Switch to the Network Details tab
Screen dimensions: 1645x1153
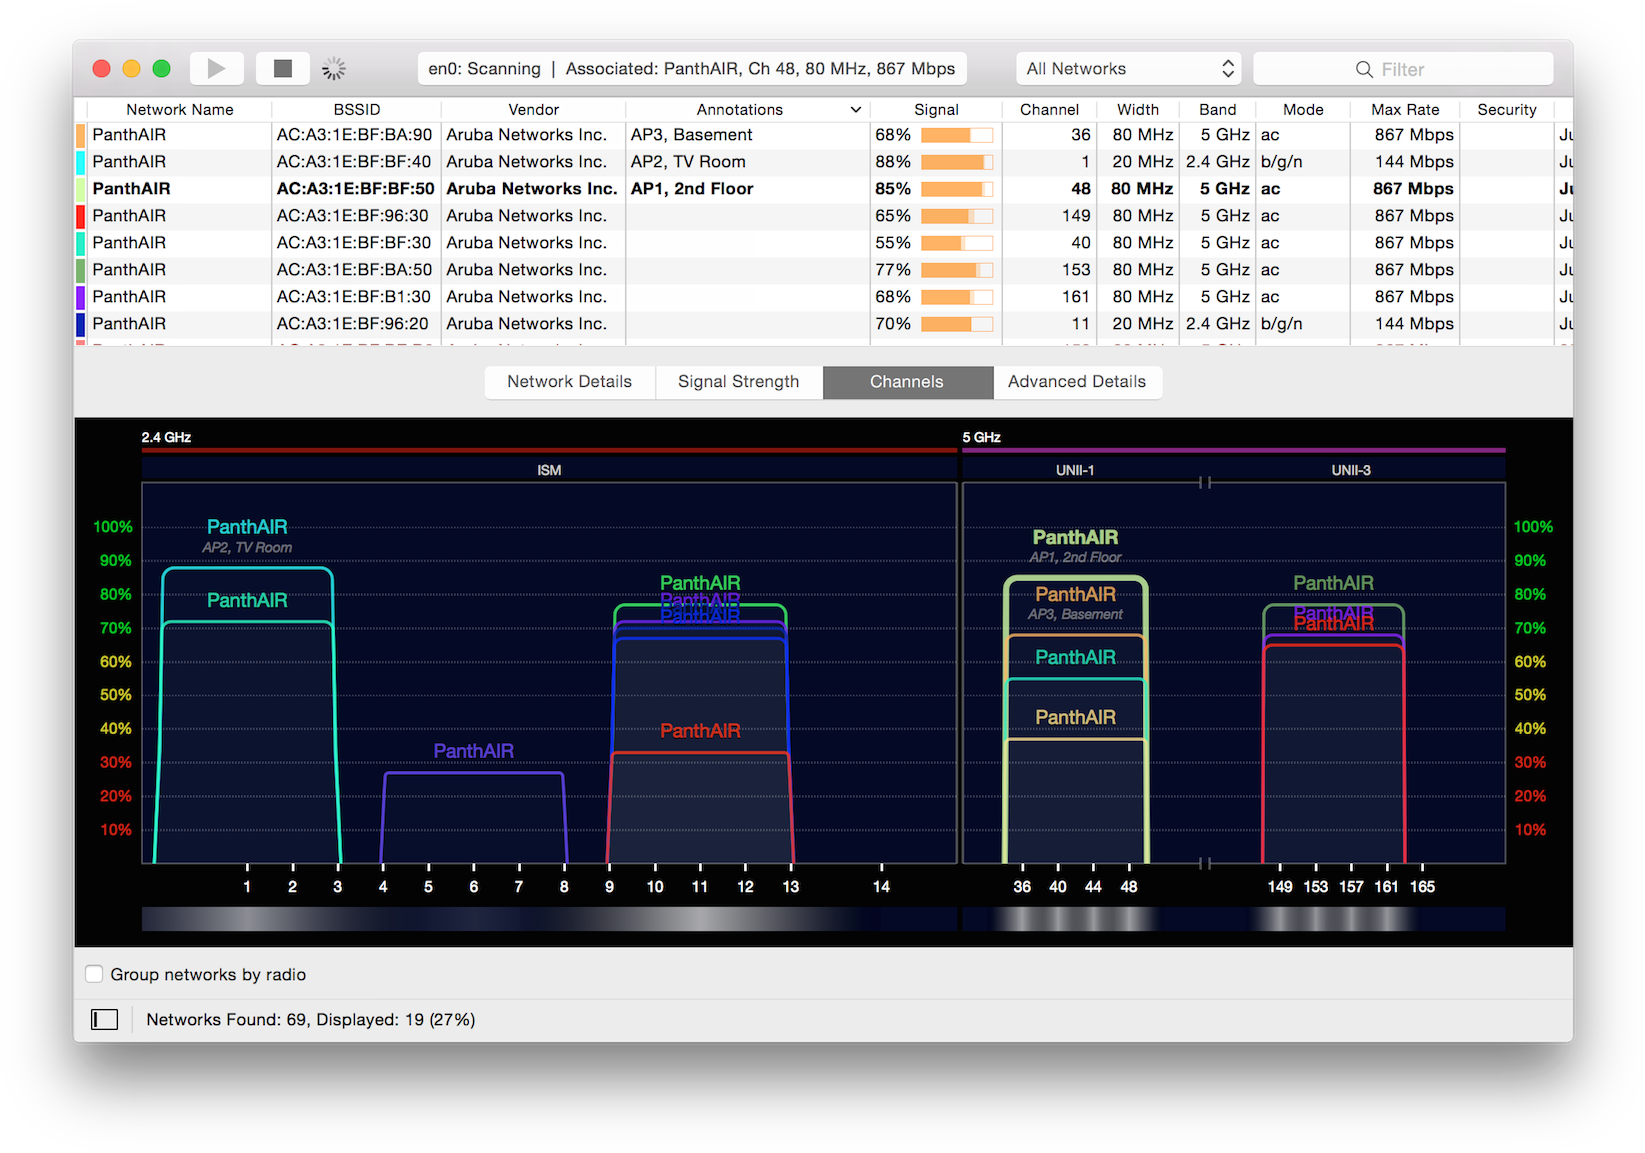[568, 381]
